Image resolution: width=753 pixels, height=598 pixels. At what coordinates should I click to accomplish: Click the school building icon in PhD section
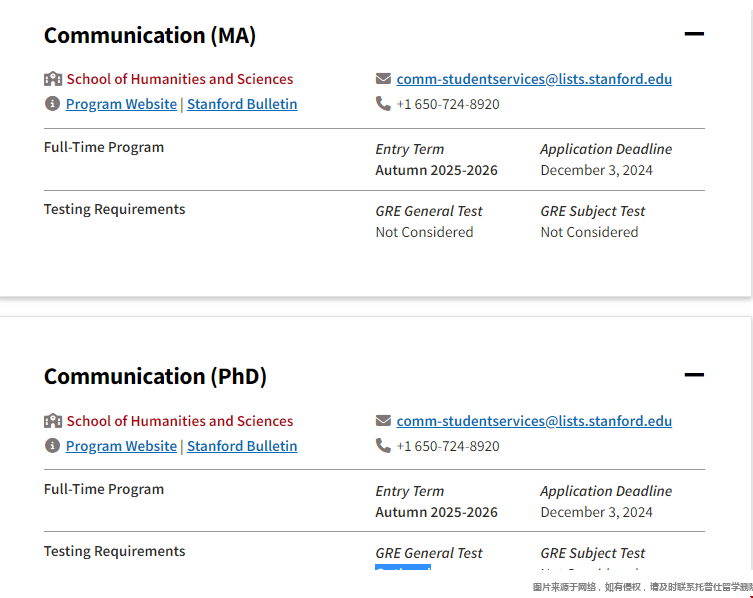(x=53, y=421)
